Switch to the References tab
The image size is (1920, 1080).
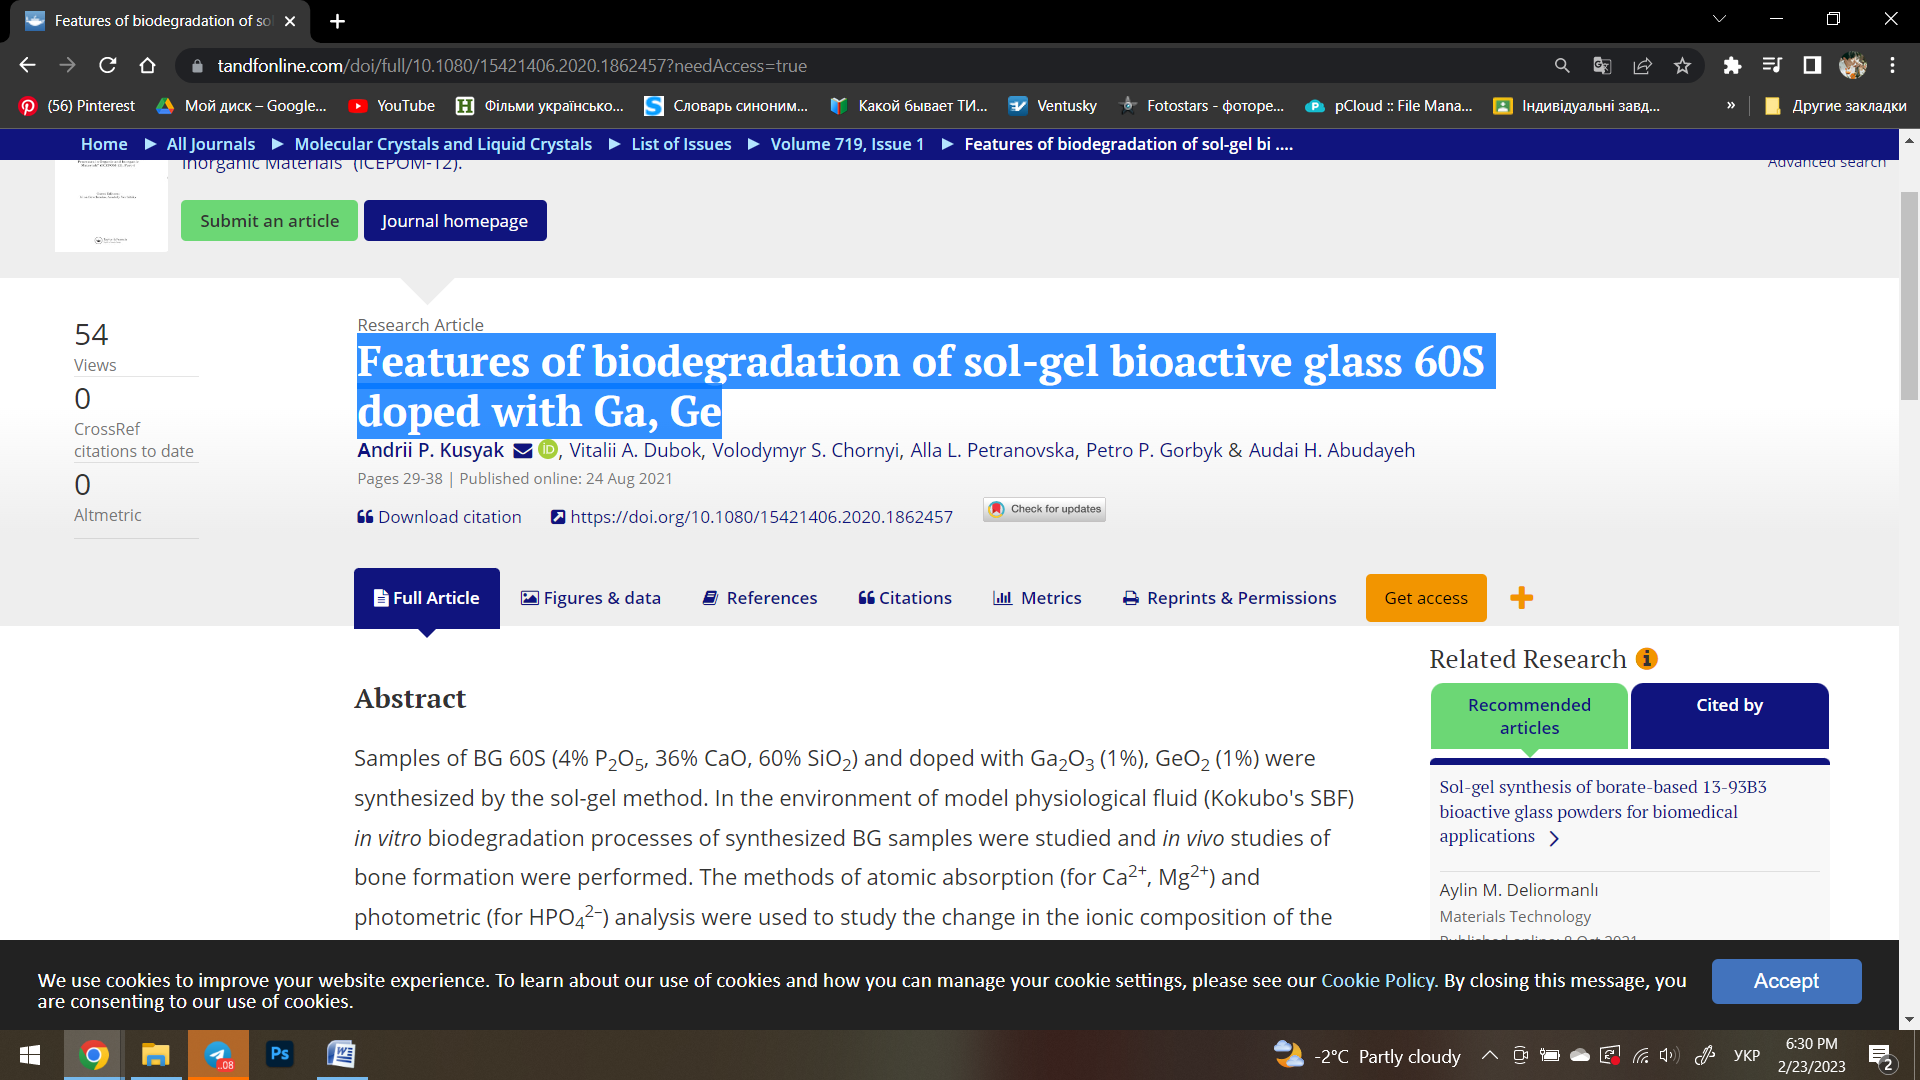click(x=760, y=598)
